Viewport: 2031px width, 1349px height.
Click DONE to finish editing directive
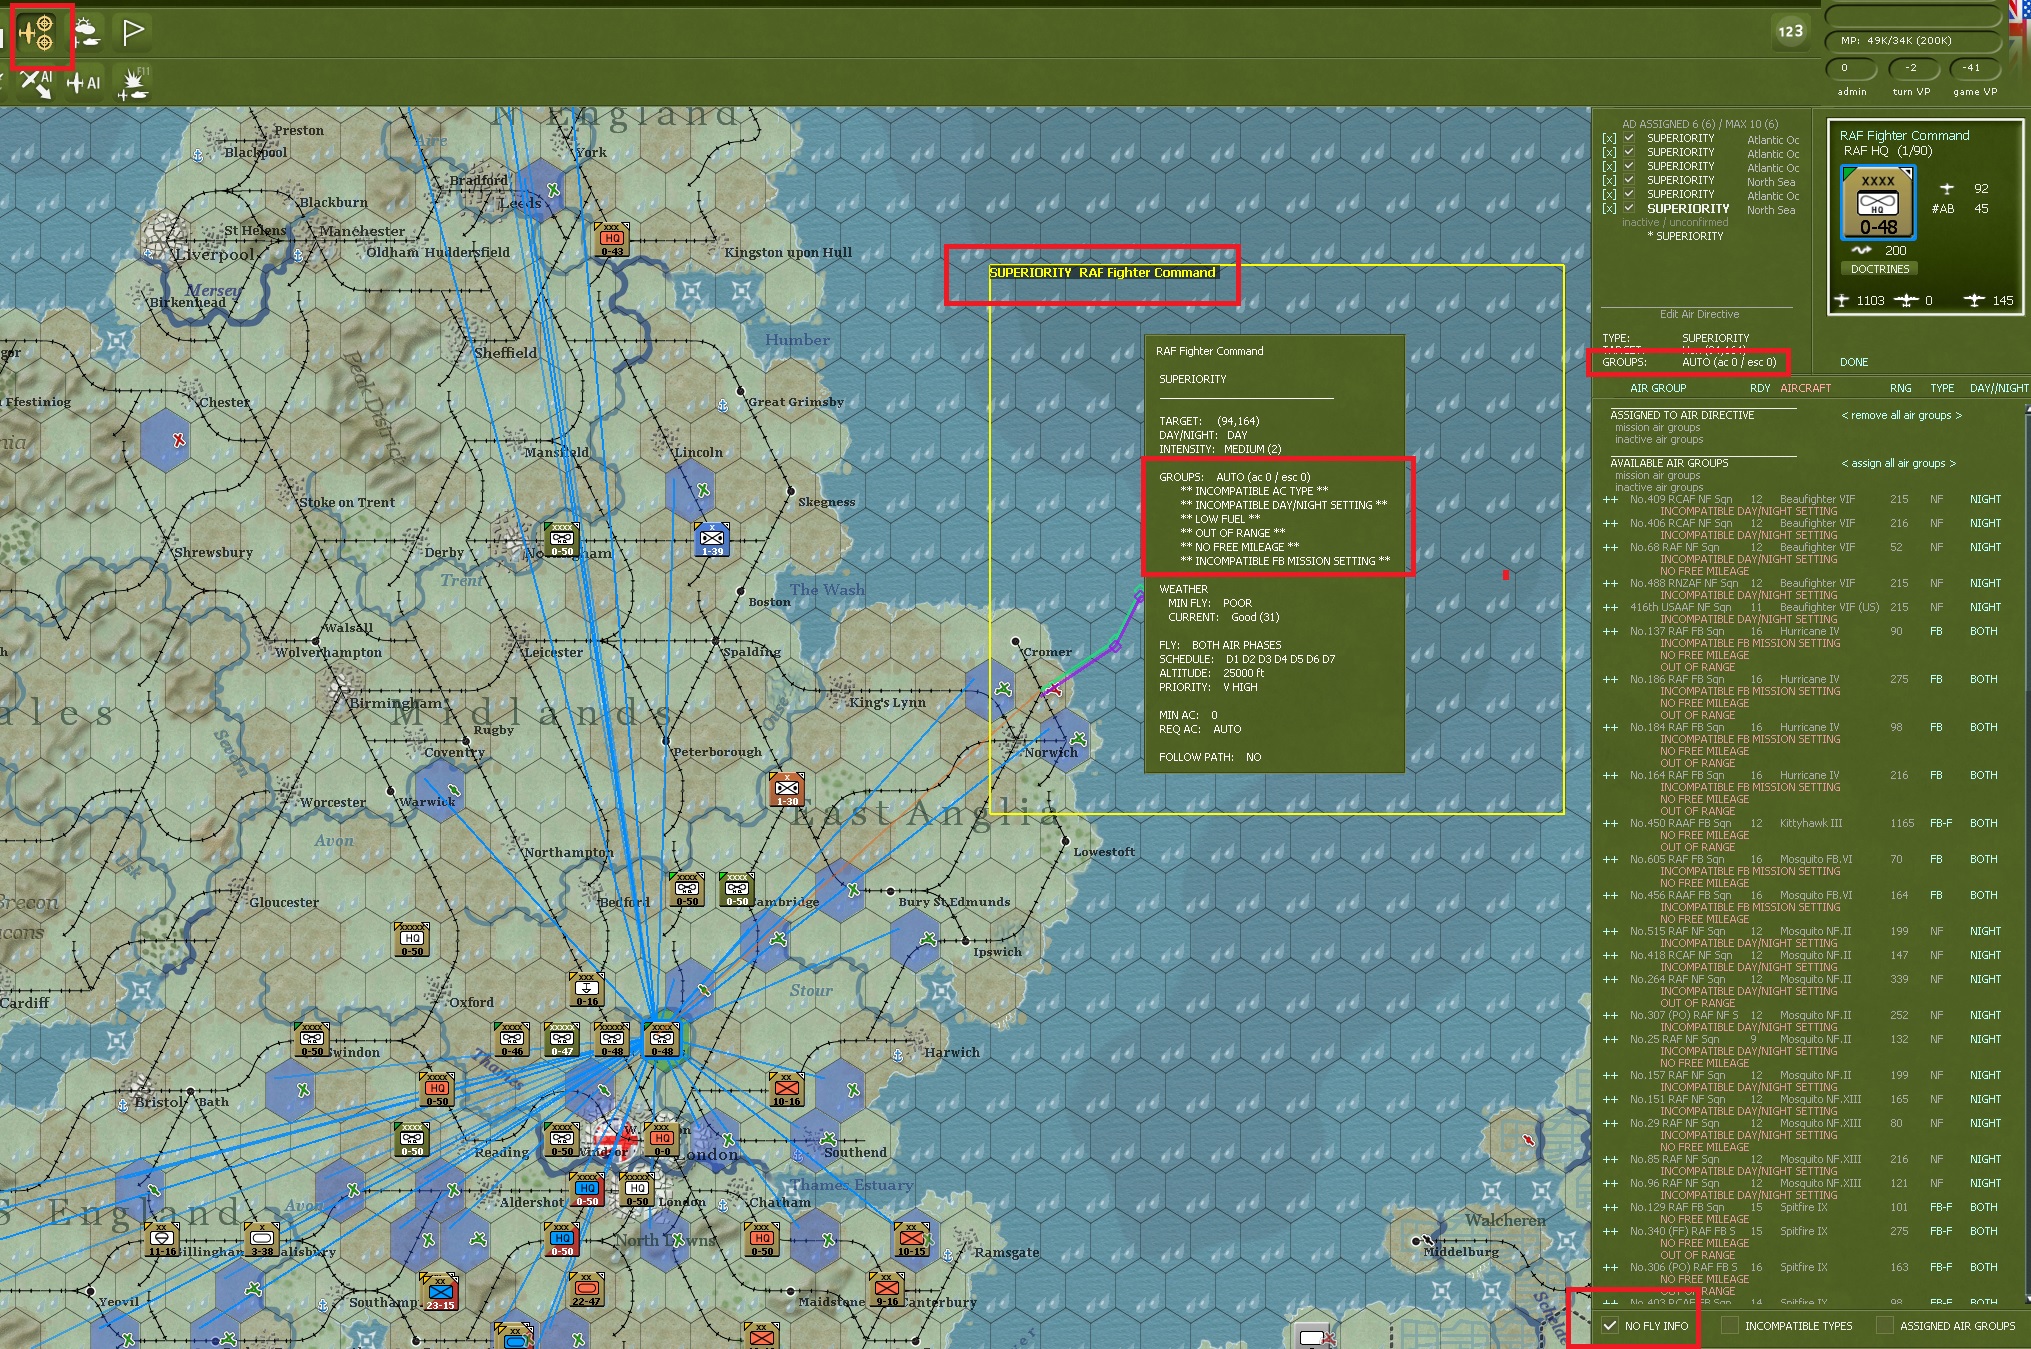click(1853, 362)
